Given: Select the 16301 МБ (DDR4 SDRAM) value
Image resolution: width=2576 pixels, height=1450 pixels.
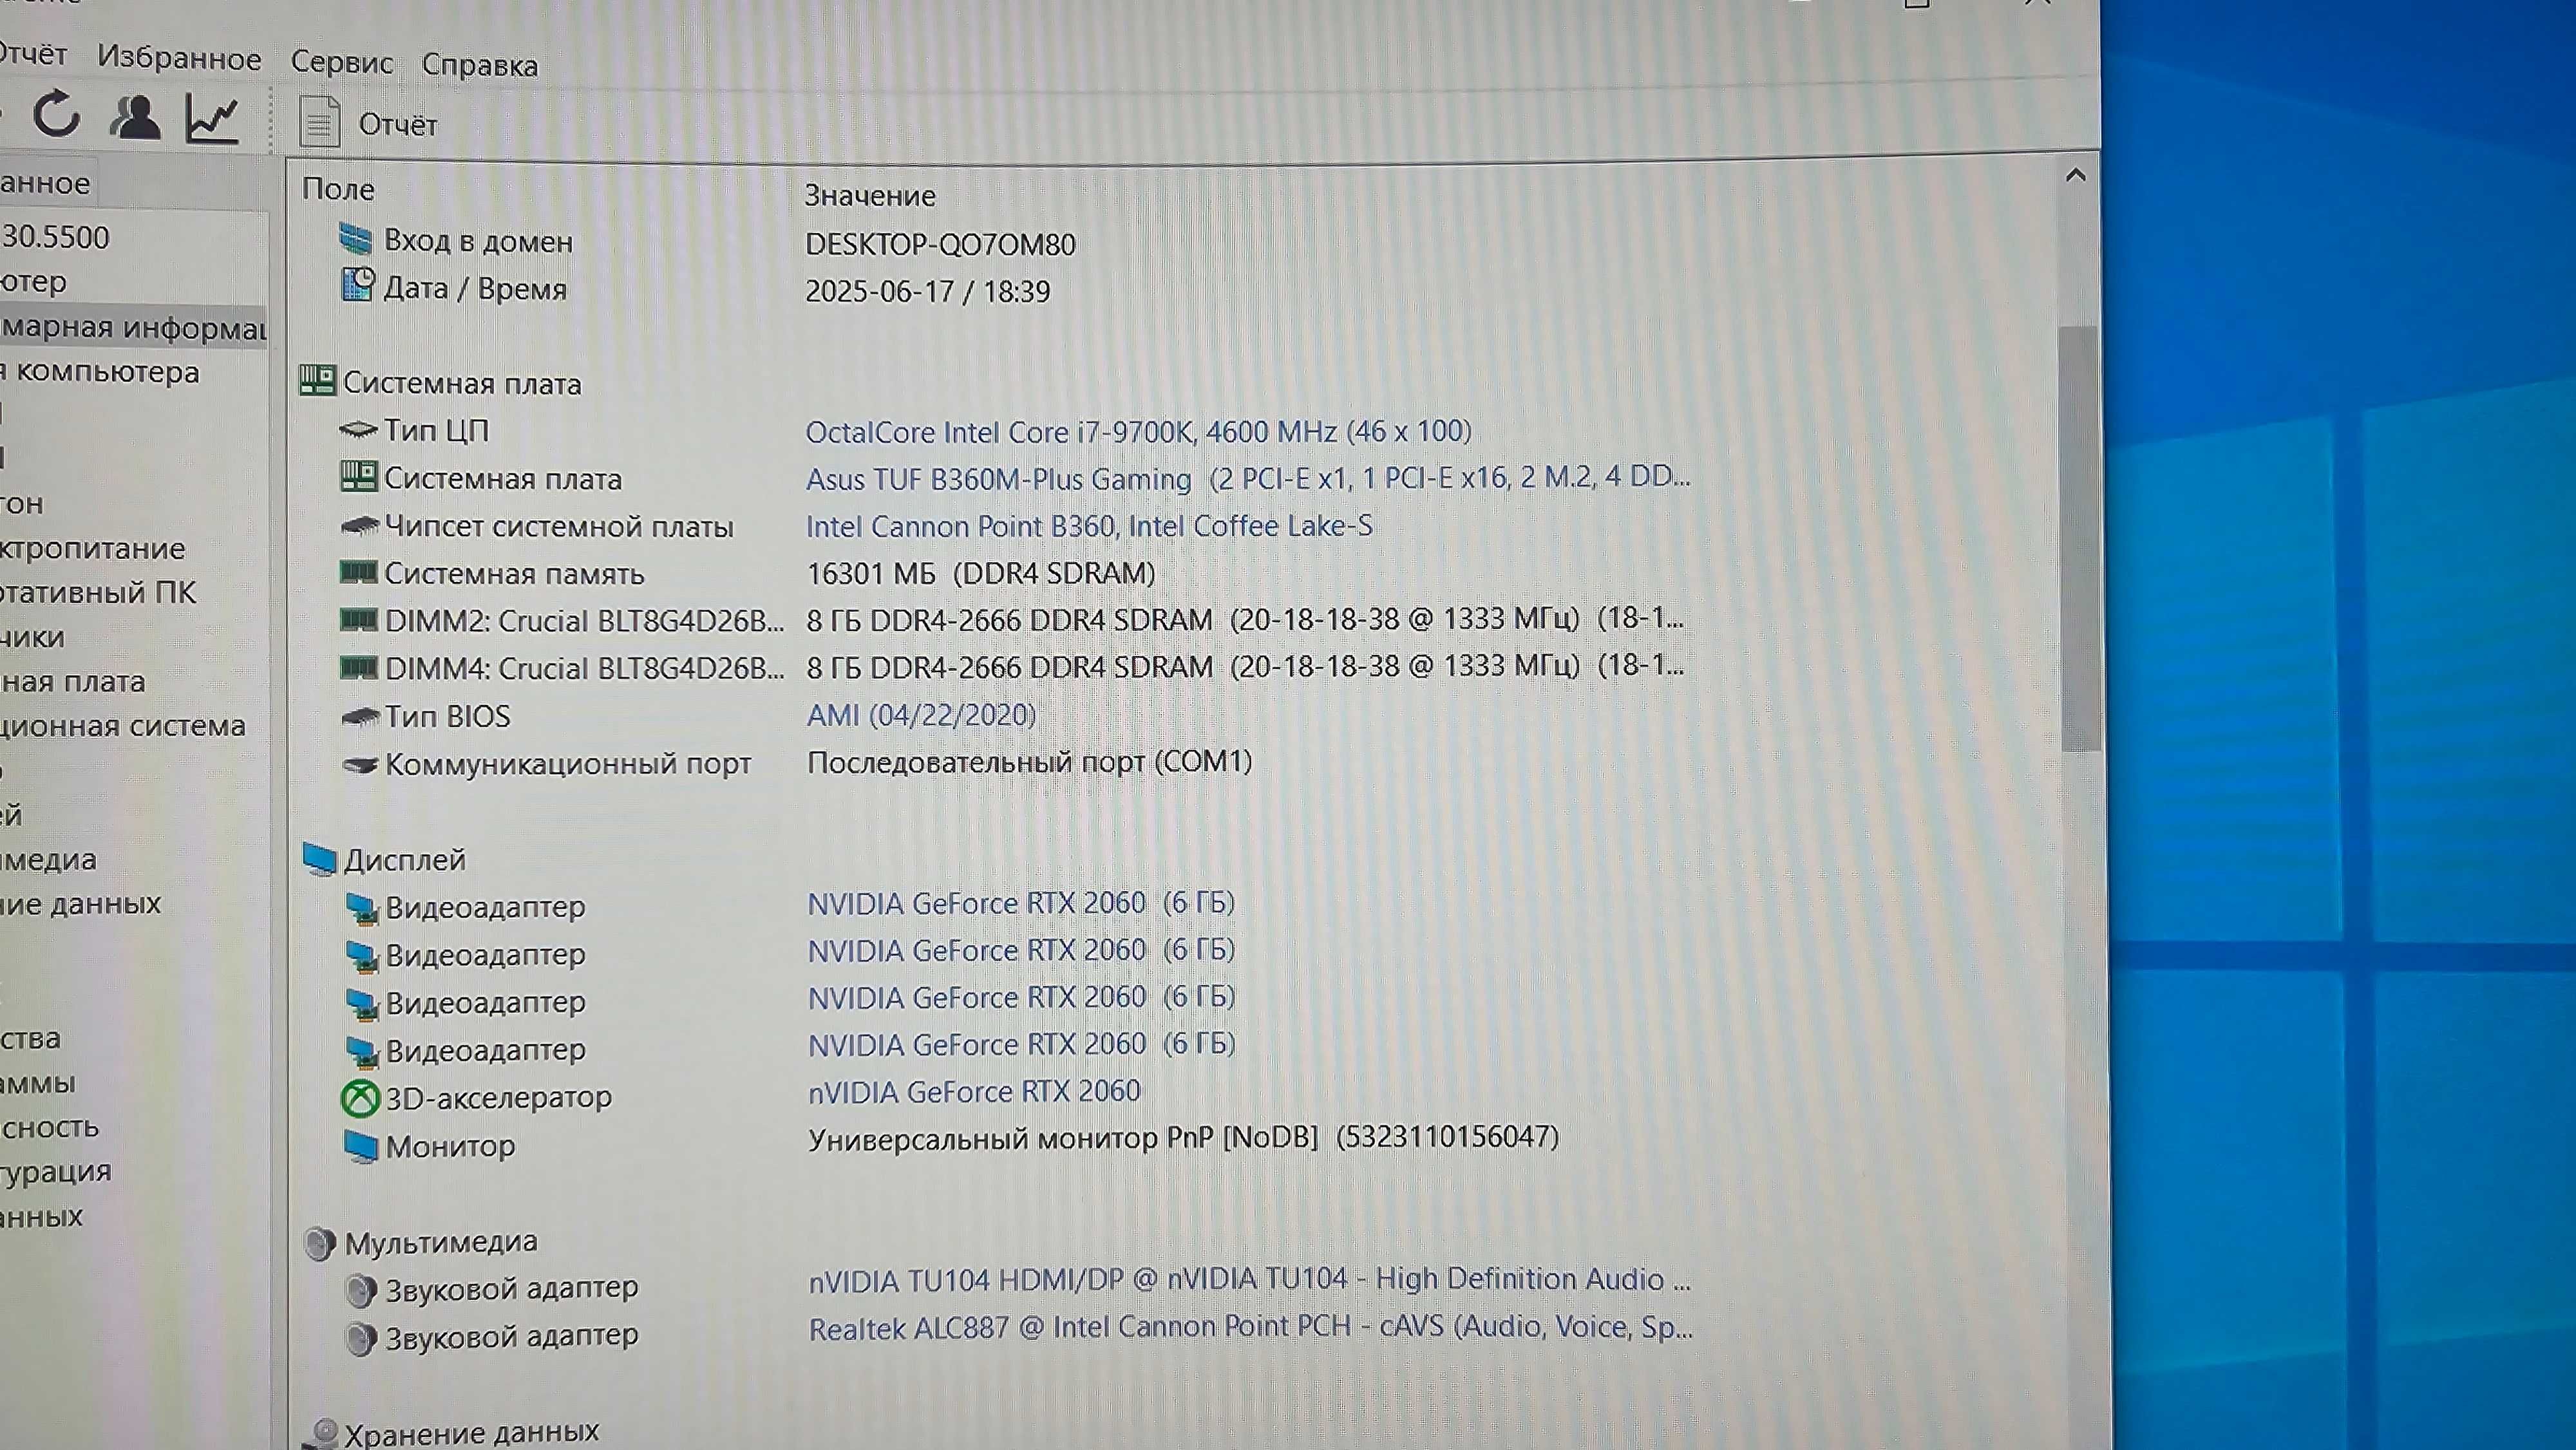Looking at the screenshot, I should [981, 573].
